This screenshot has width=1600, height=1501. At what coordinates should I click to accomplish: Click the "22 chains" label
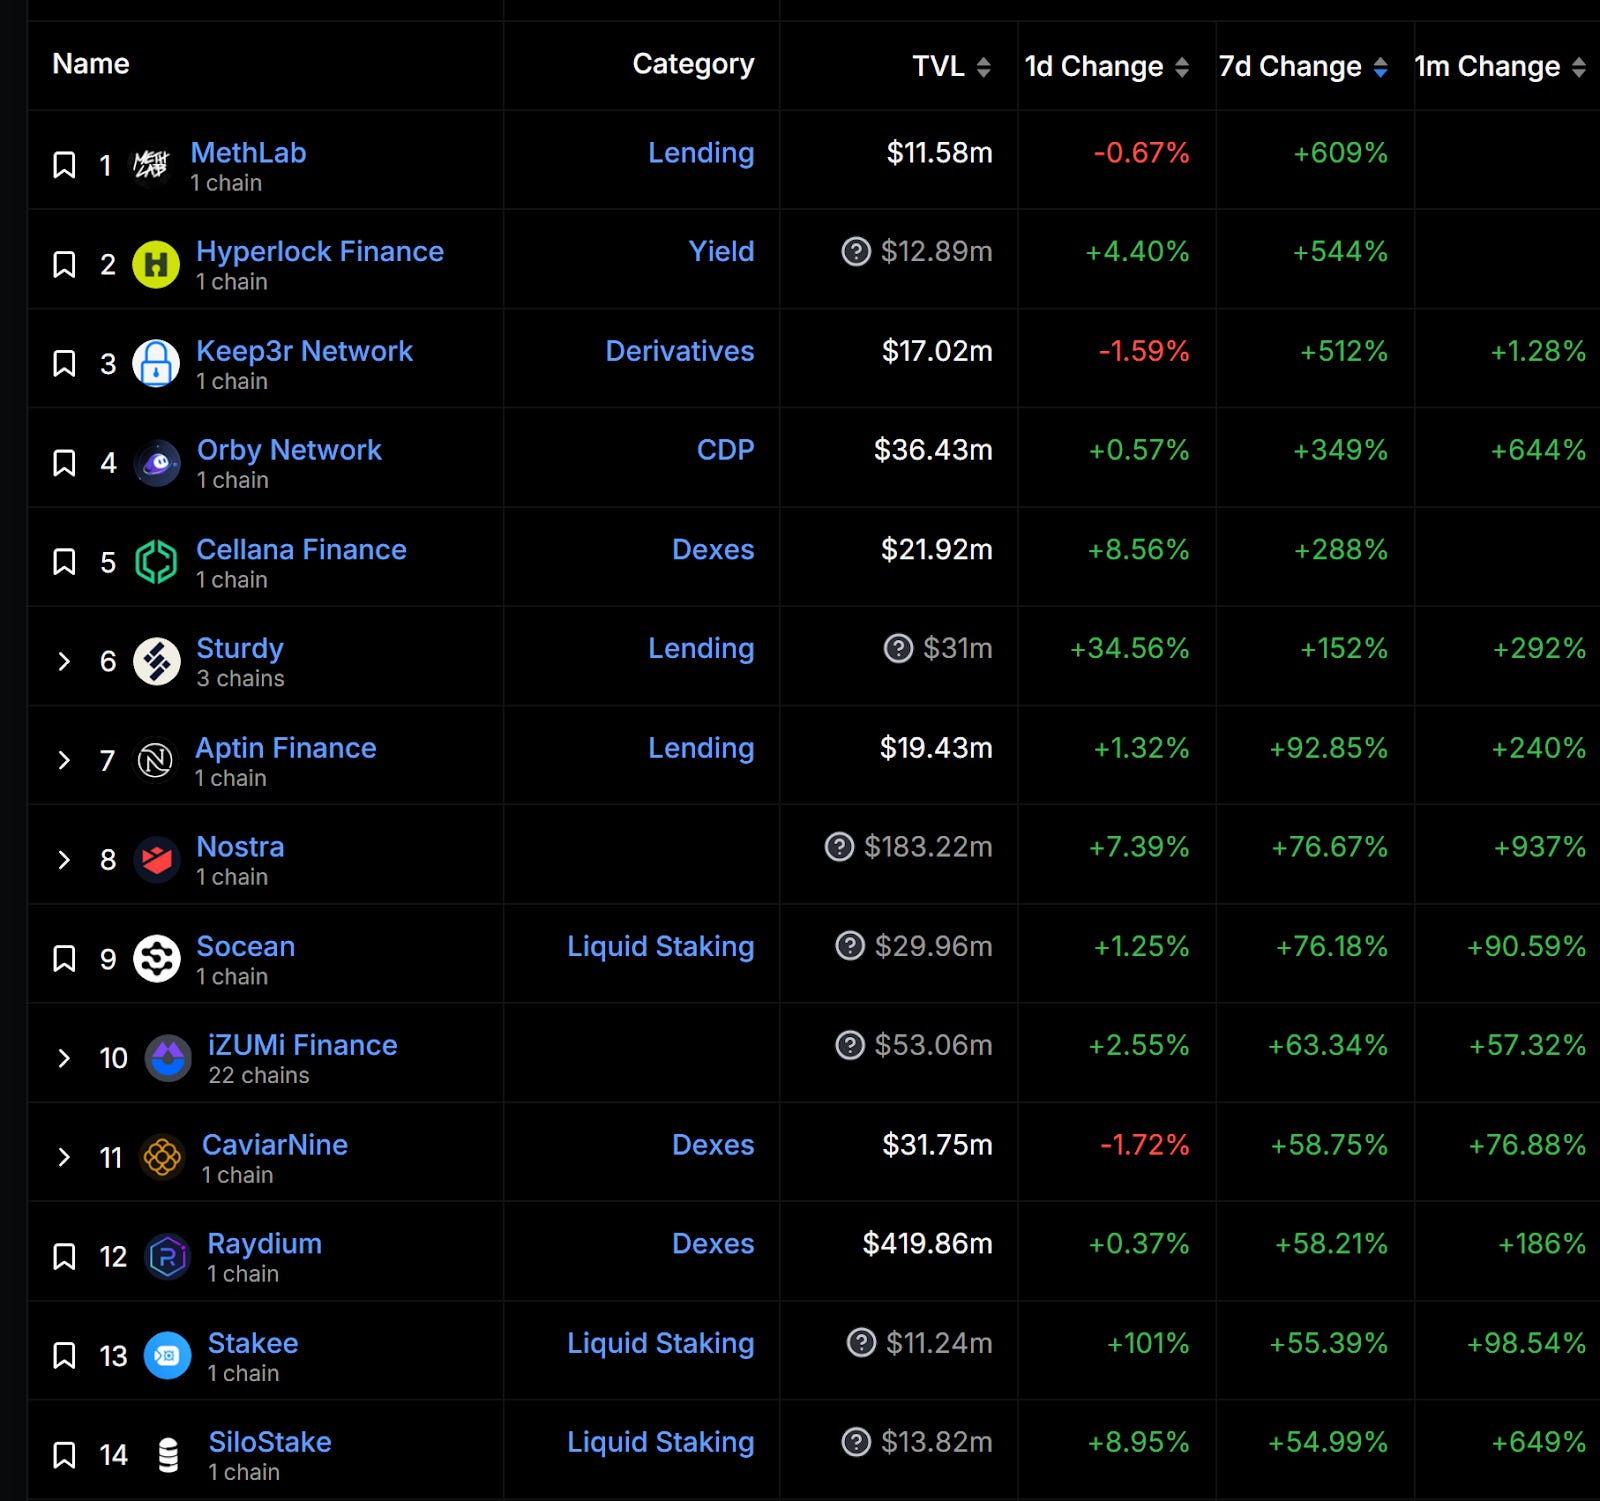259,1075
